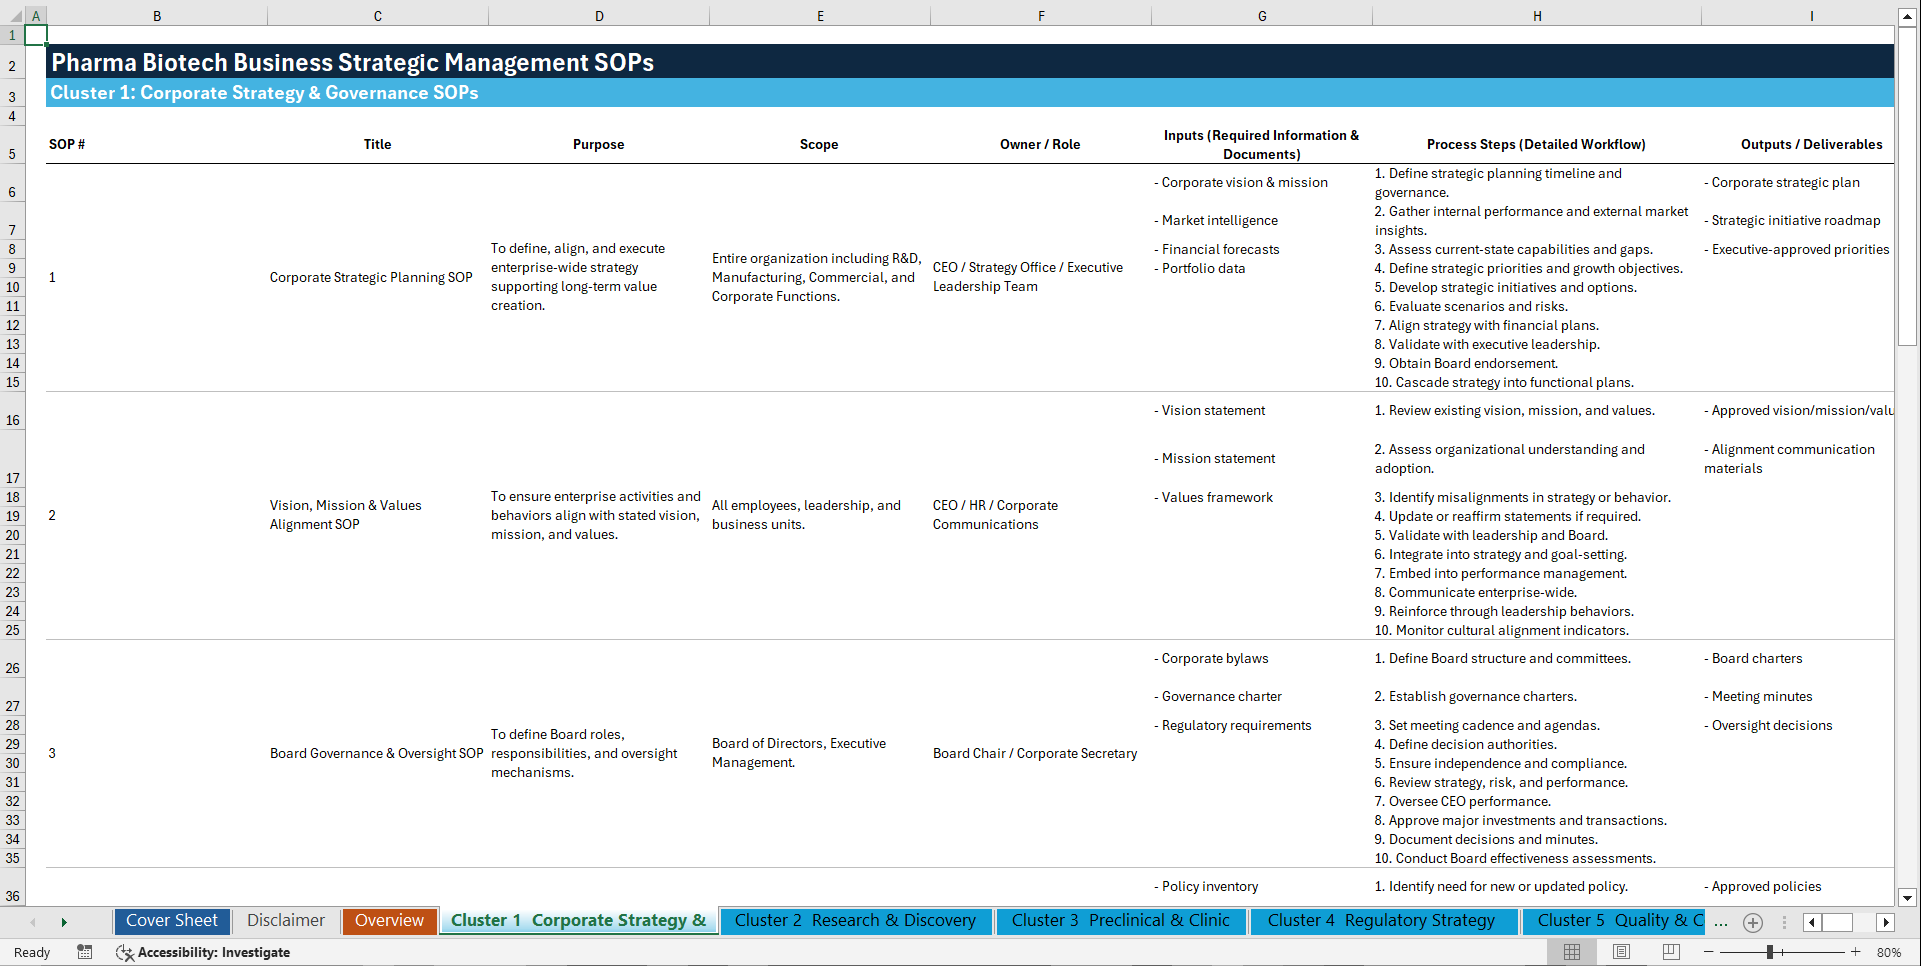This screenshot has width=1921, height=966.
Task: Zoom out using the minus control
Action: [1708, 952]
